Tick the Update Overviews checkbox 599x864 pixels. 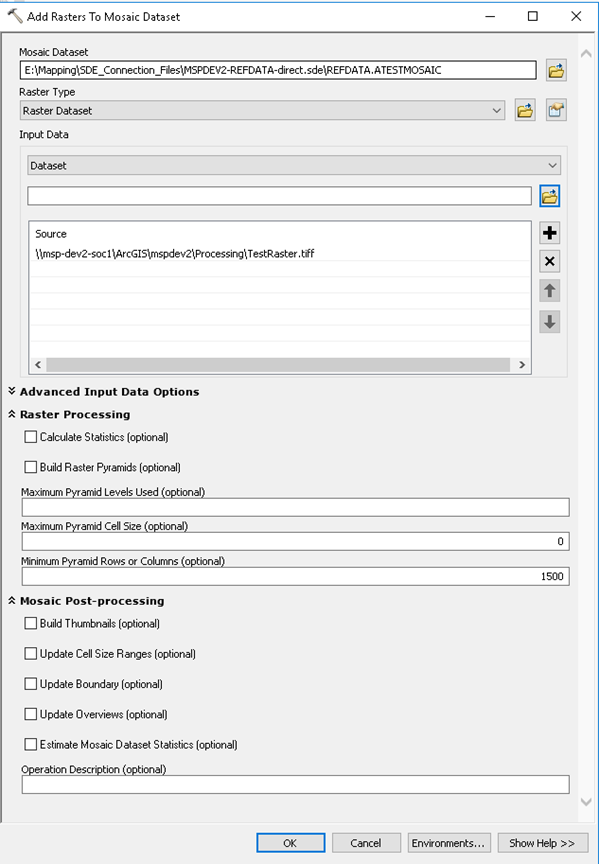pyautogui.click(x=31, y=714)
